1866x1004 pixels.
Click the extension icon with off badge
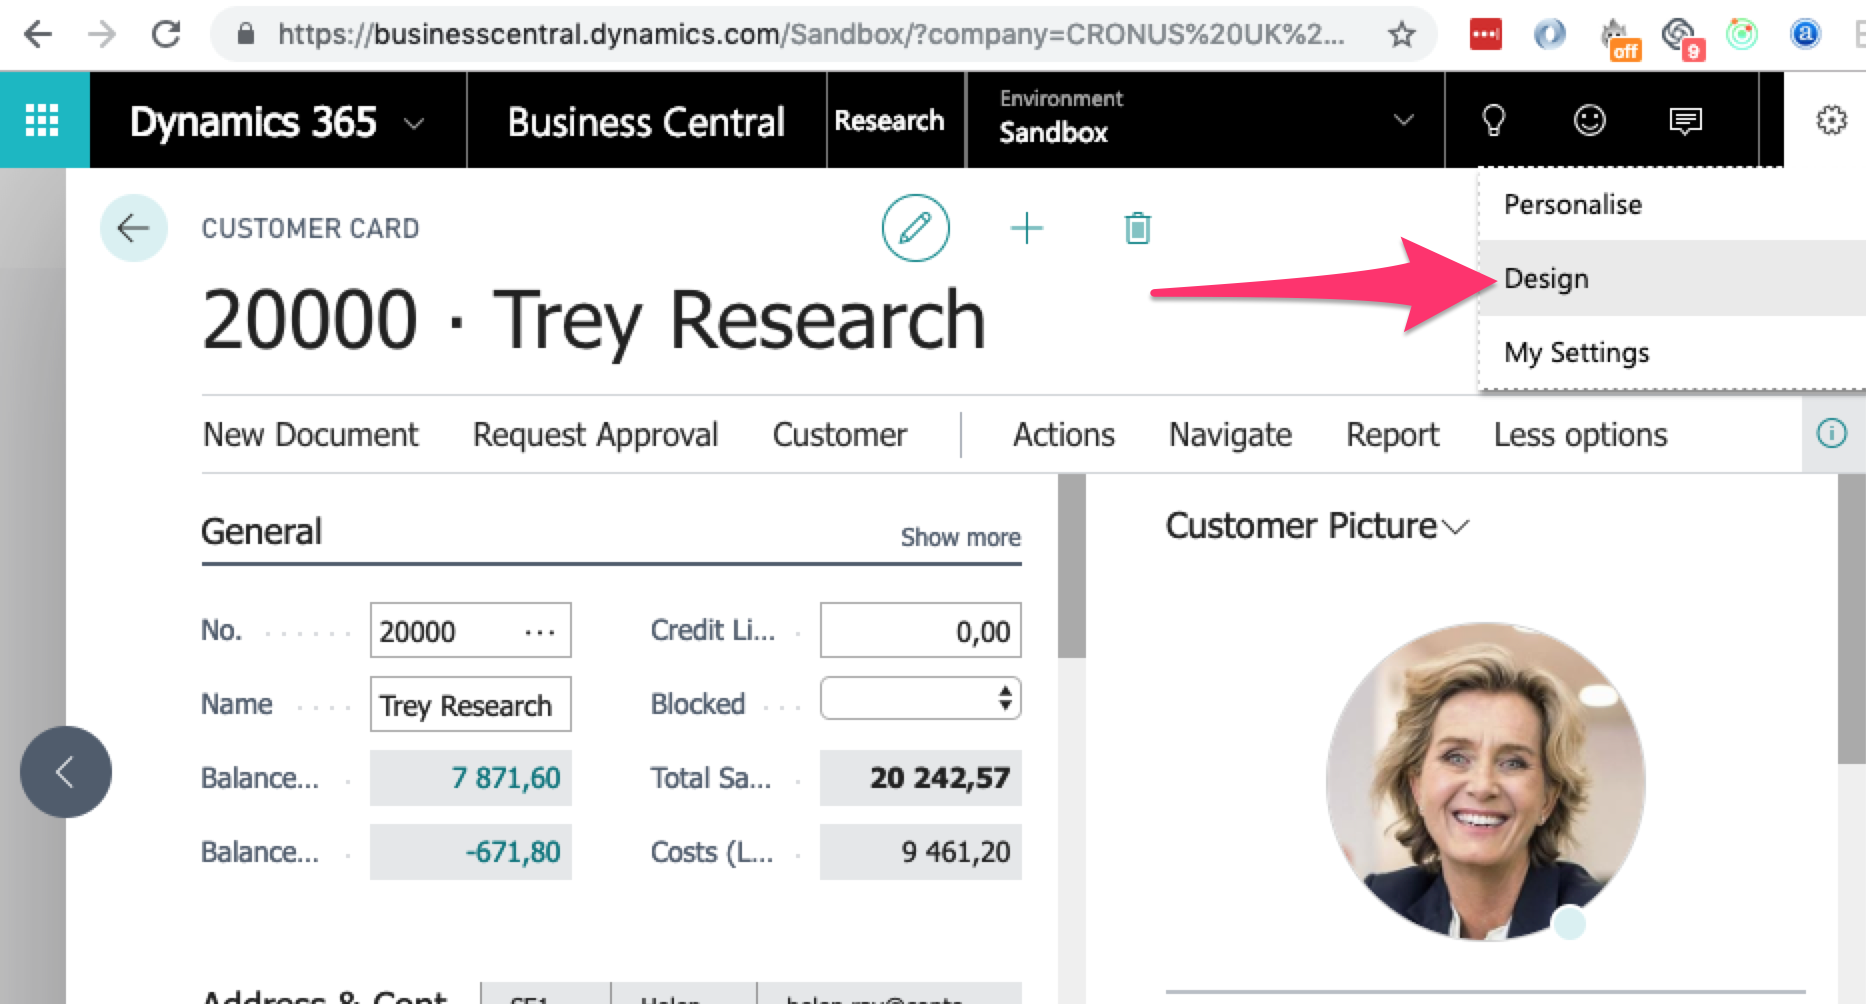tap(1619, 38)
